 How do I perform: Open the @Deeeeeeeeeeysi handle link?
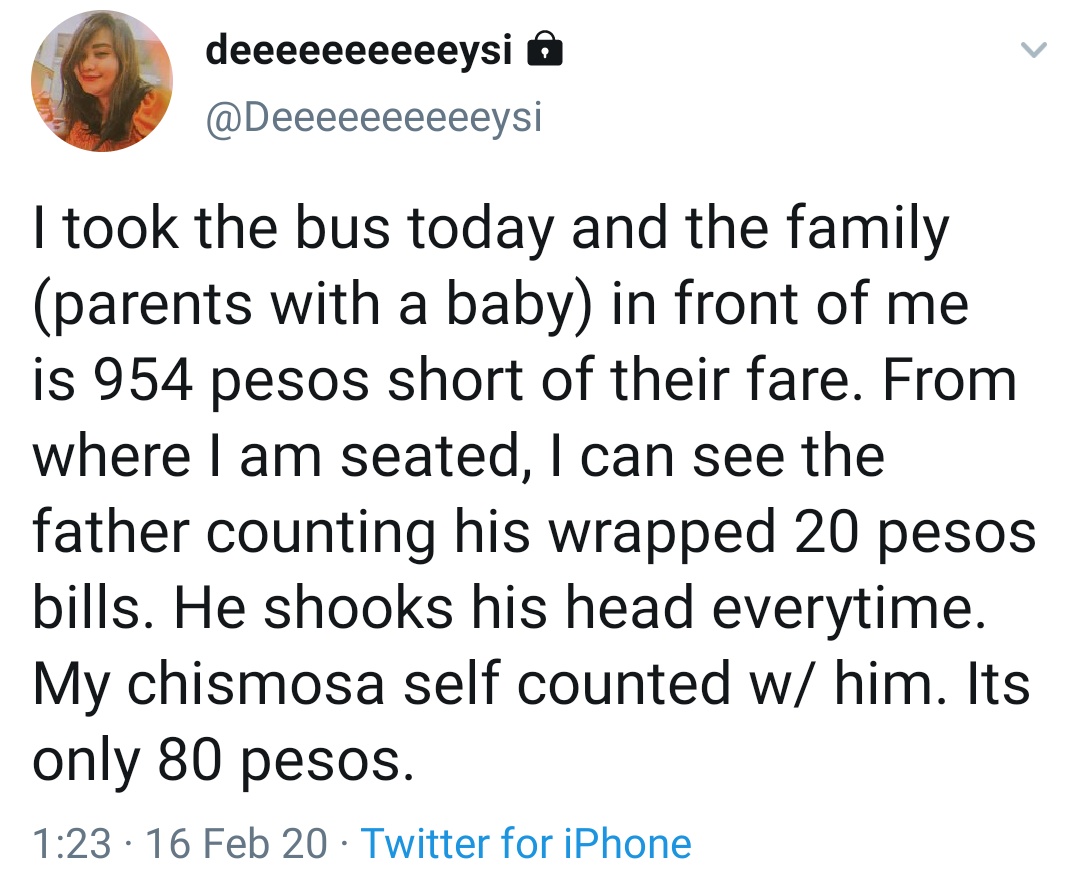click(x=372, y=117)
